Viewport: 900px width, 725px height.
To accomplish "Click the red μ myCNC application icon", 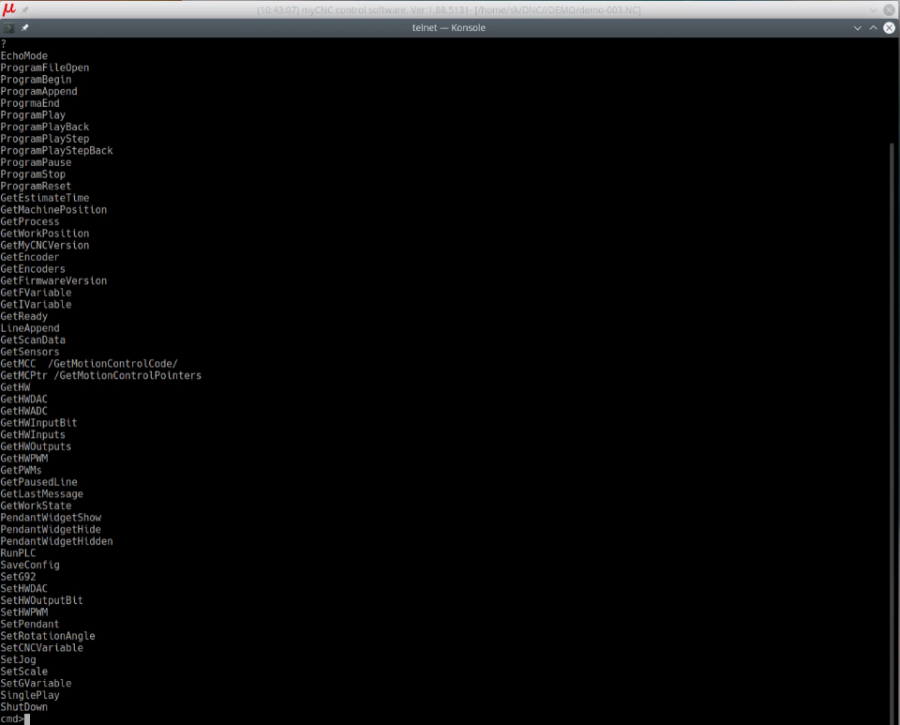I will click(x=9, y=8).
